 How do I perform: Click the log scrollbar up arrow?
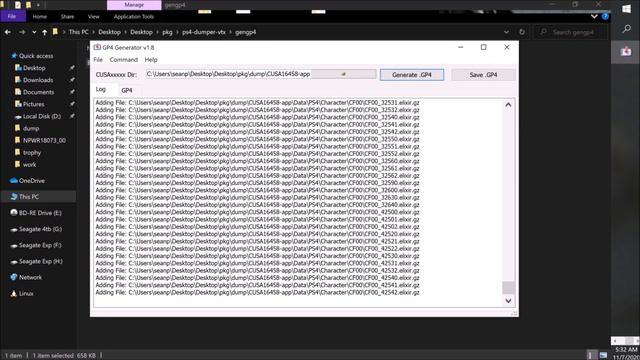coord(508,105)
